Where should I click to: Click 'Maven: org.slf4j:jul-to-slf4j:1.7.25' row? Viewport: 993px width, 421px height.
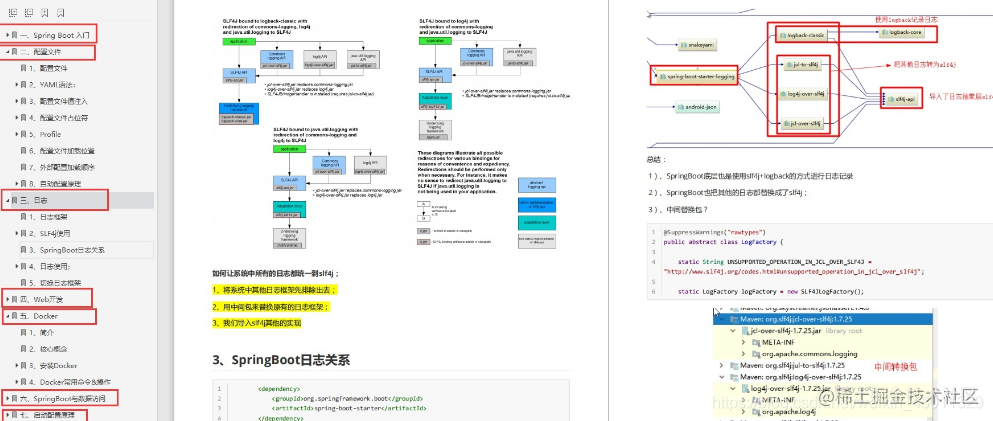(x=823, y=366)
